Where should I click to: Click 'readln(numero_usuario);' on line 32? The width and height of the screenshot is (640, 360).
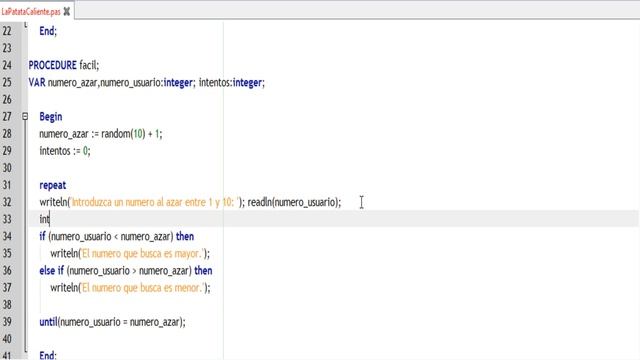click(x=294, y=202)
